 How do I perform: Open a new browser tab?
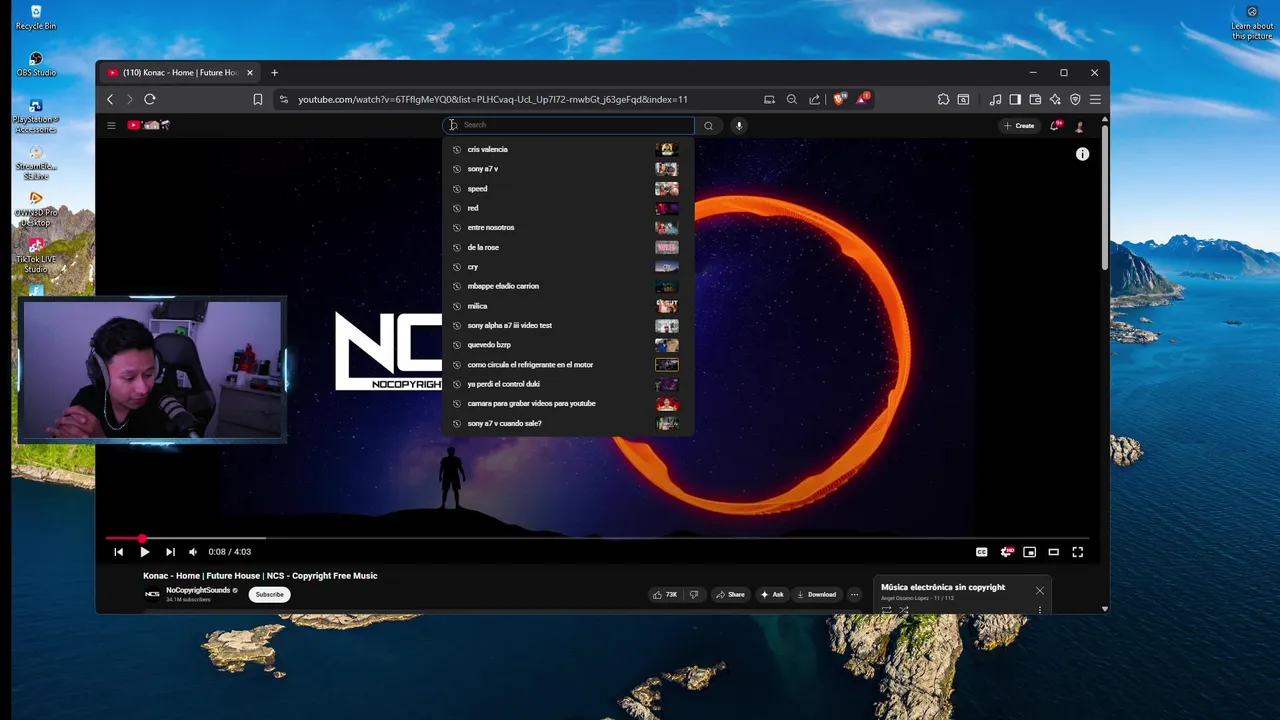click(274, 72)
